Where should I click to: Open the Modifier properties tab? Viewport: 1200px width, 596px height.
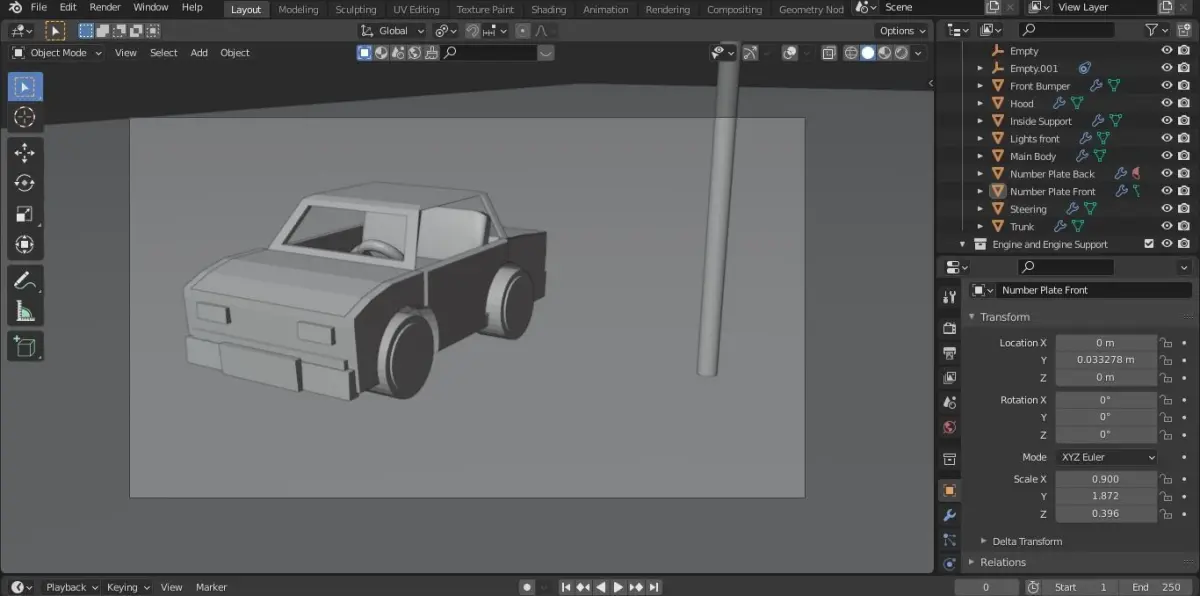949,516
